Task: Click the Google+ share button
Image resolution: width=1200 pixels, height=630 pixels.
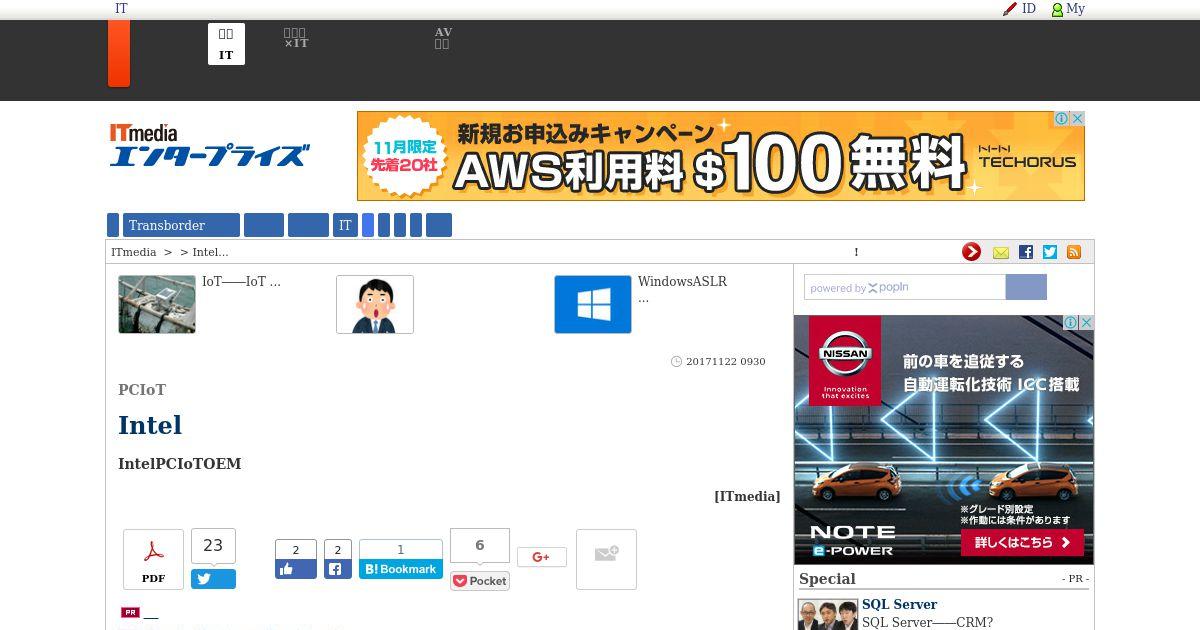Action: 542,557
